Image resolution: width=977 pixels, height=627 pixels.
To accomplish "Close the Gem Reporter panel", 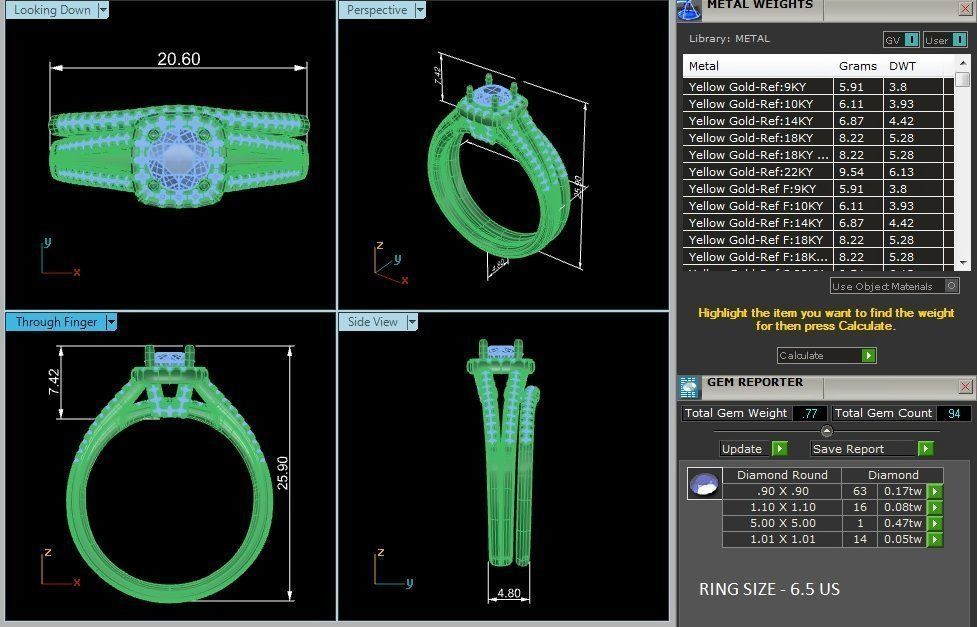I will click(965, 386).
